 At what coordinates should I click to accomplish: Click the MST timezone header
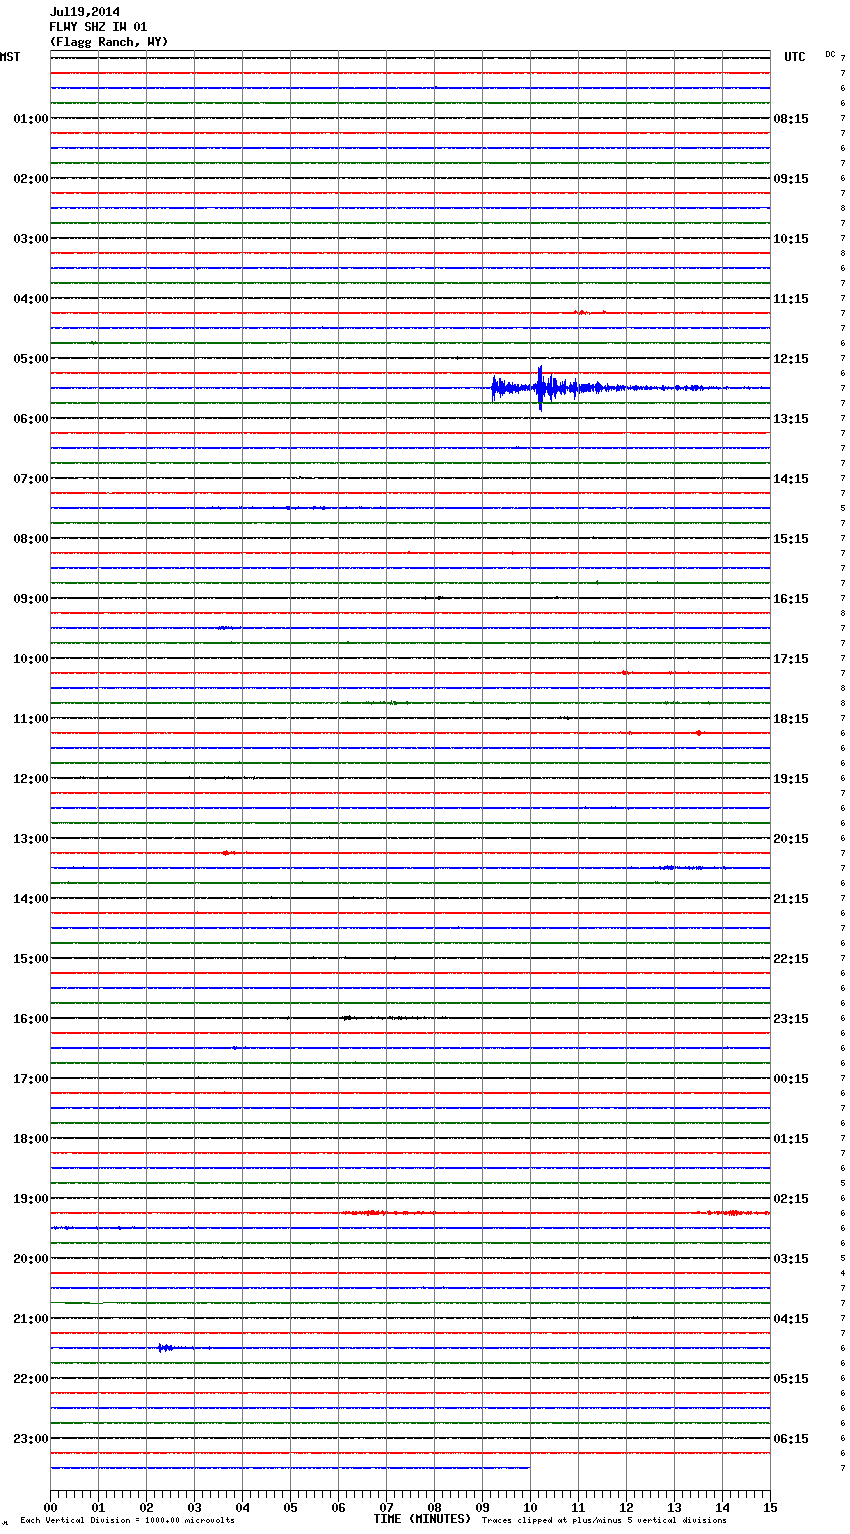(x=10, y=57)
